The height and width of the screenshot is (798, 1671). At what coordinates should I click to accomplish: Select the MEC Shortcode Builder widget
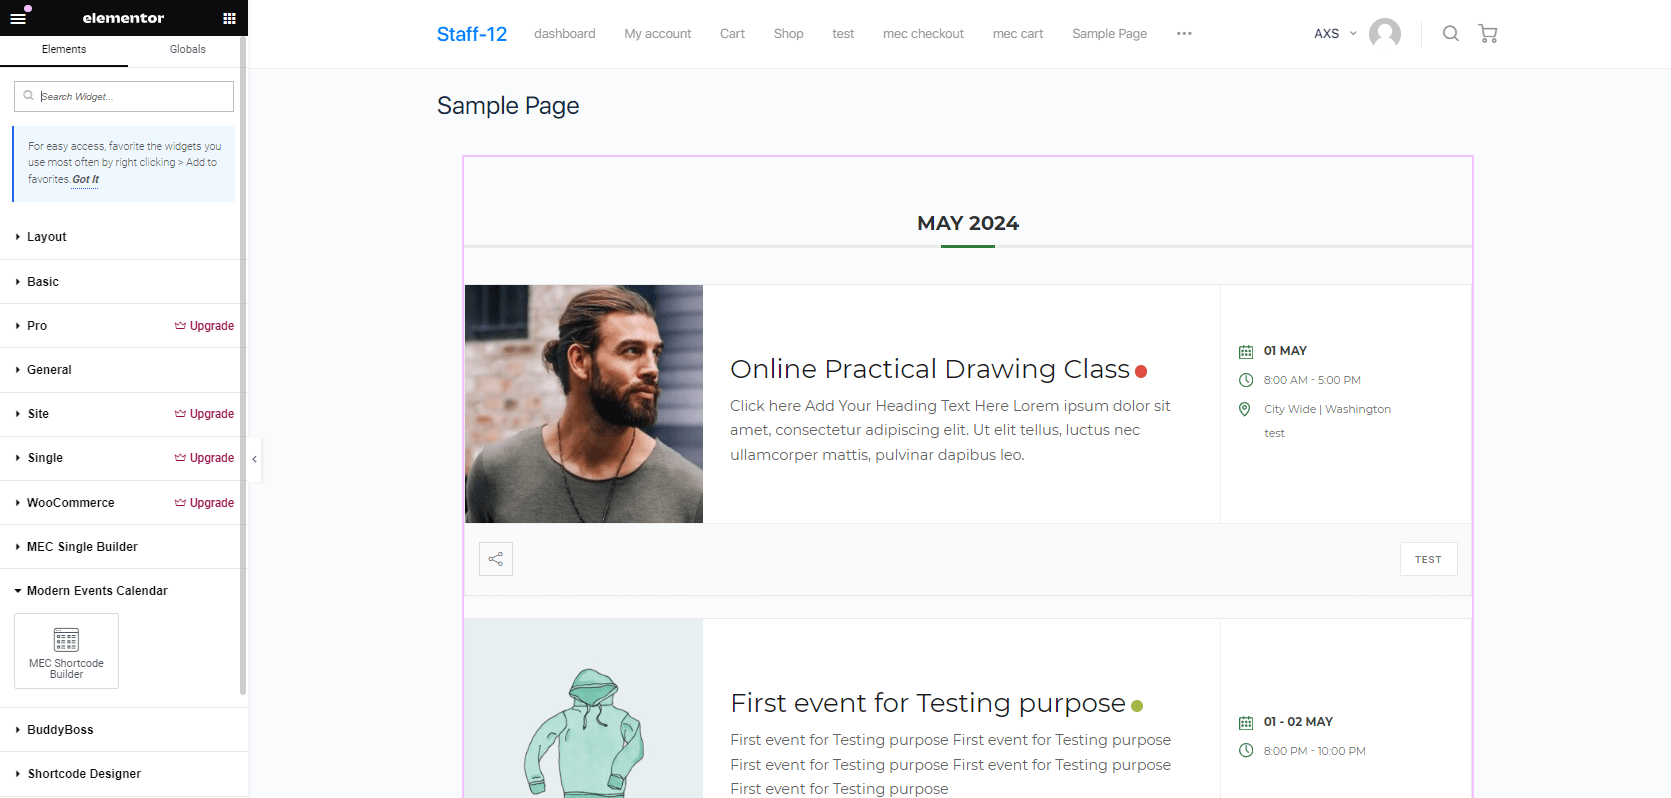coord(66,651)
